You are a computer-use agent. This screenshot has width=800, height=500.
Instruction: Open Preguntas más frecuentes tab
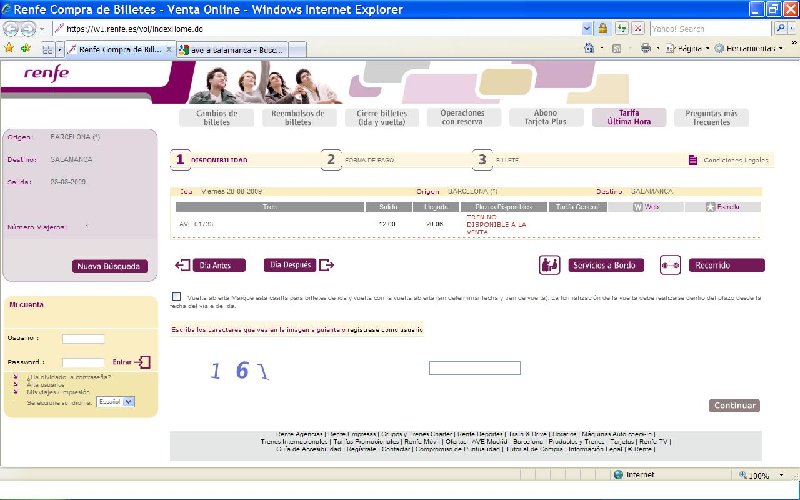[711, 117]
